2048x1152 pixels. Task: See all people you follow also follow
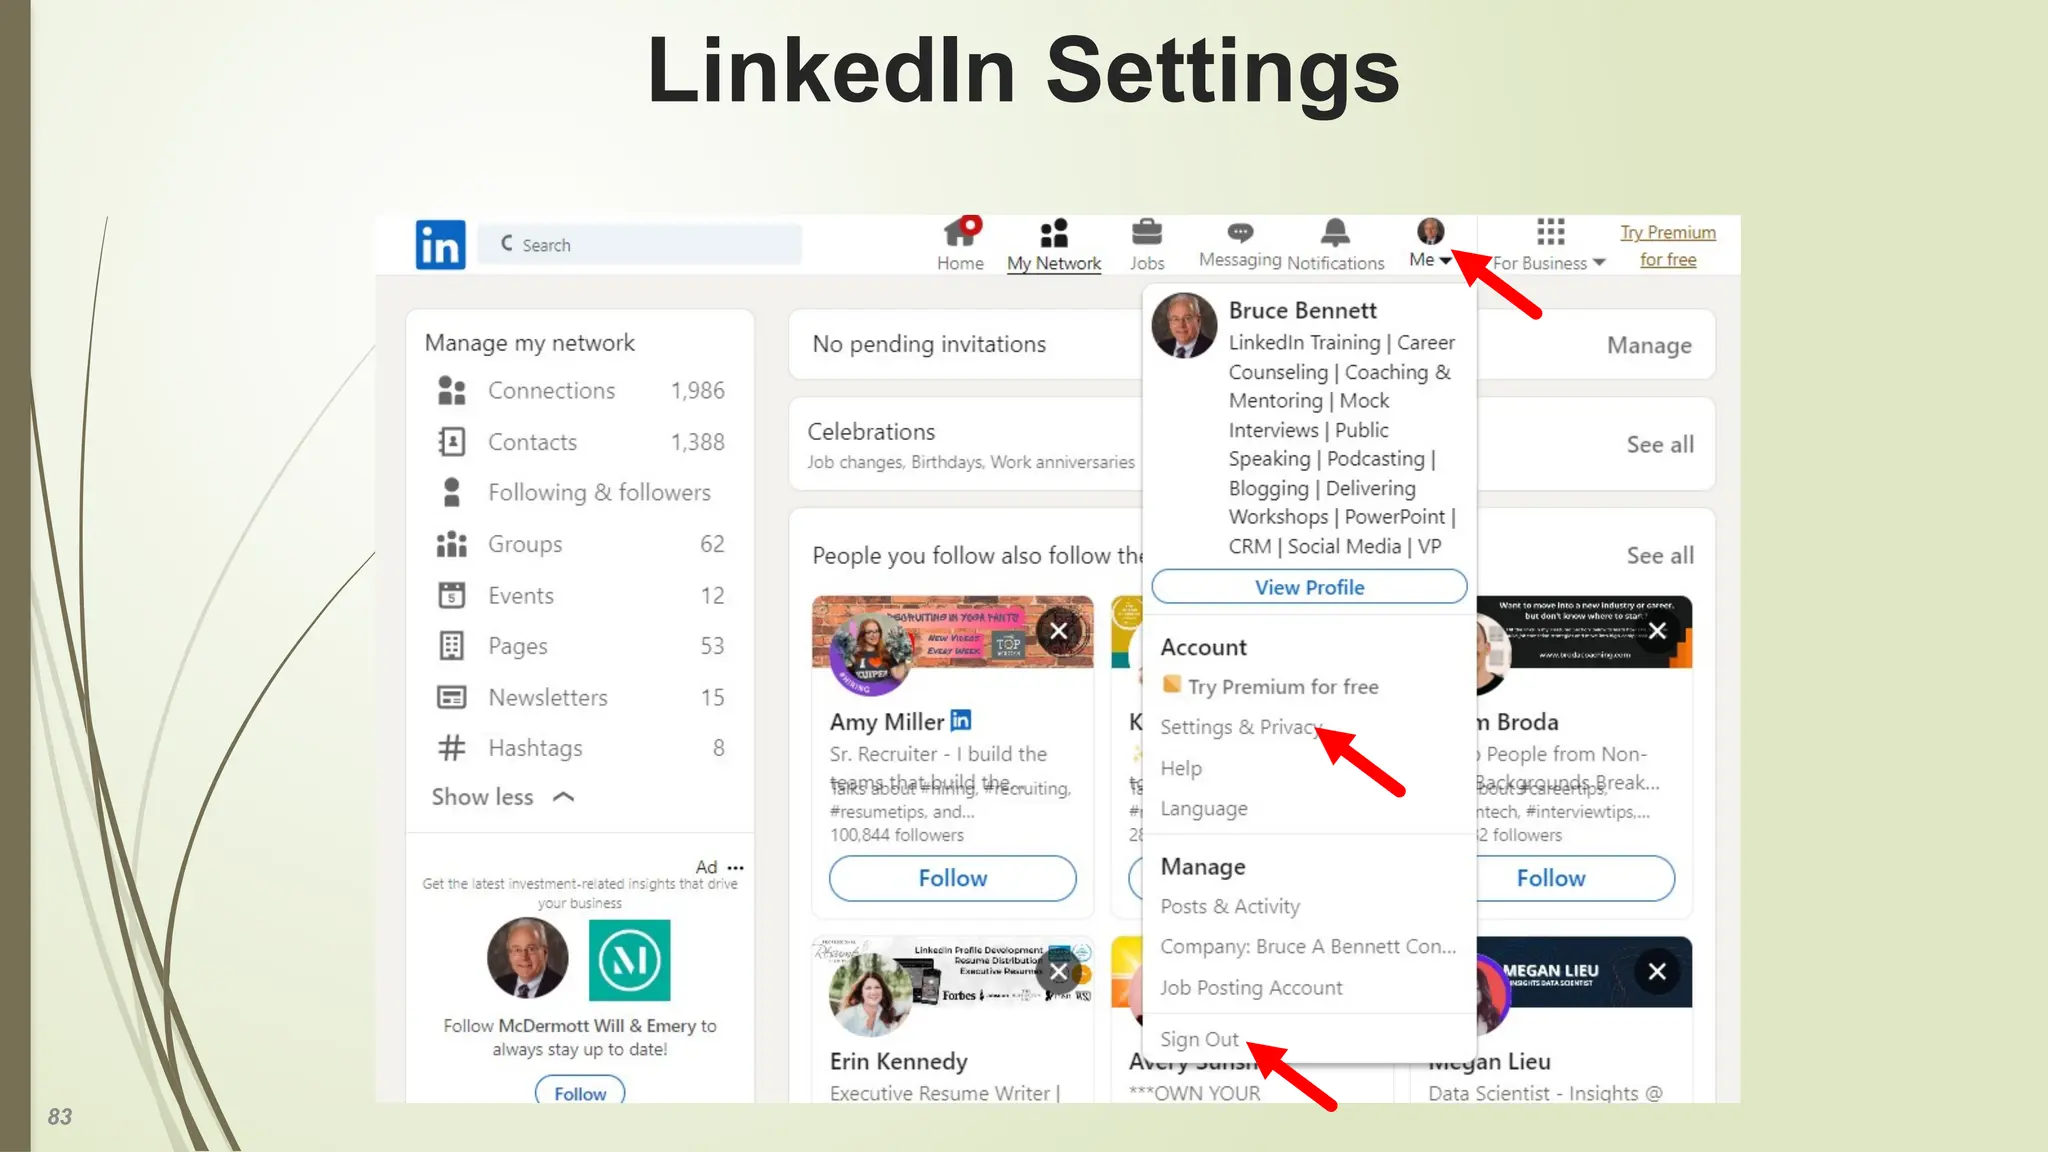[x=1660, y=556]
